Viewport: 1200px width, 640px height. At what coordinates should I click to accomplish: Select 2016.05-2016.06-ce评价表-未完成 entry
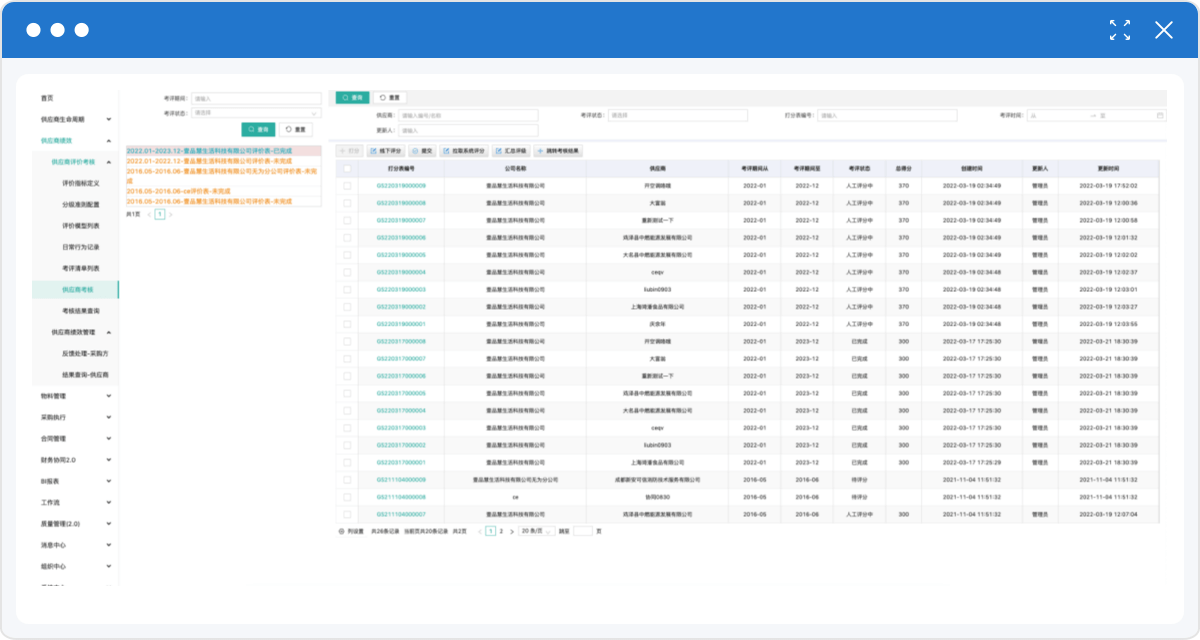223,191
